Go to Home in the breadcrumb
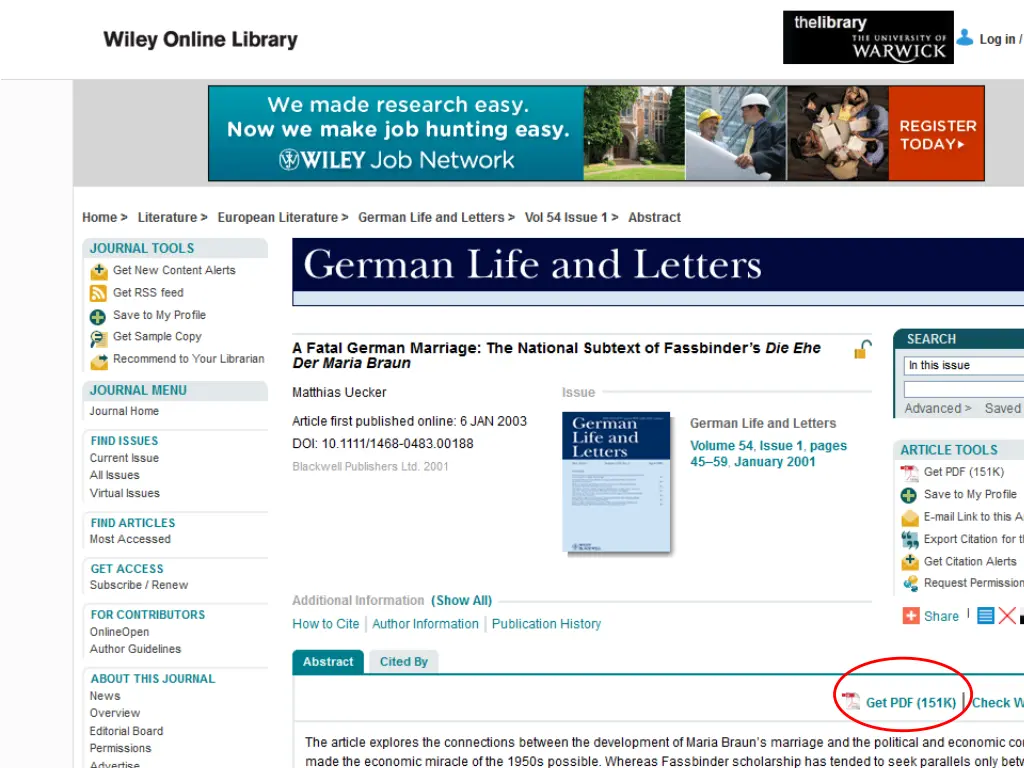Screen dimensions: 1024x768 point(99,217)
